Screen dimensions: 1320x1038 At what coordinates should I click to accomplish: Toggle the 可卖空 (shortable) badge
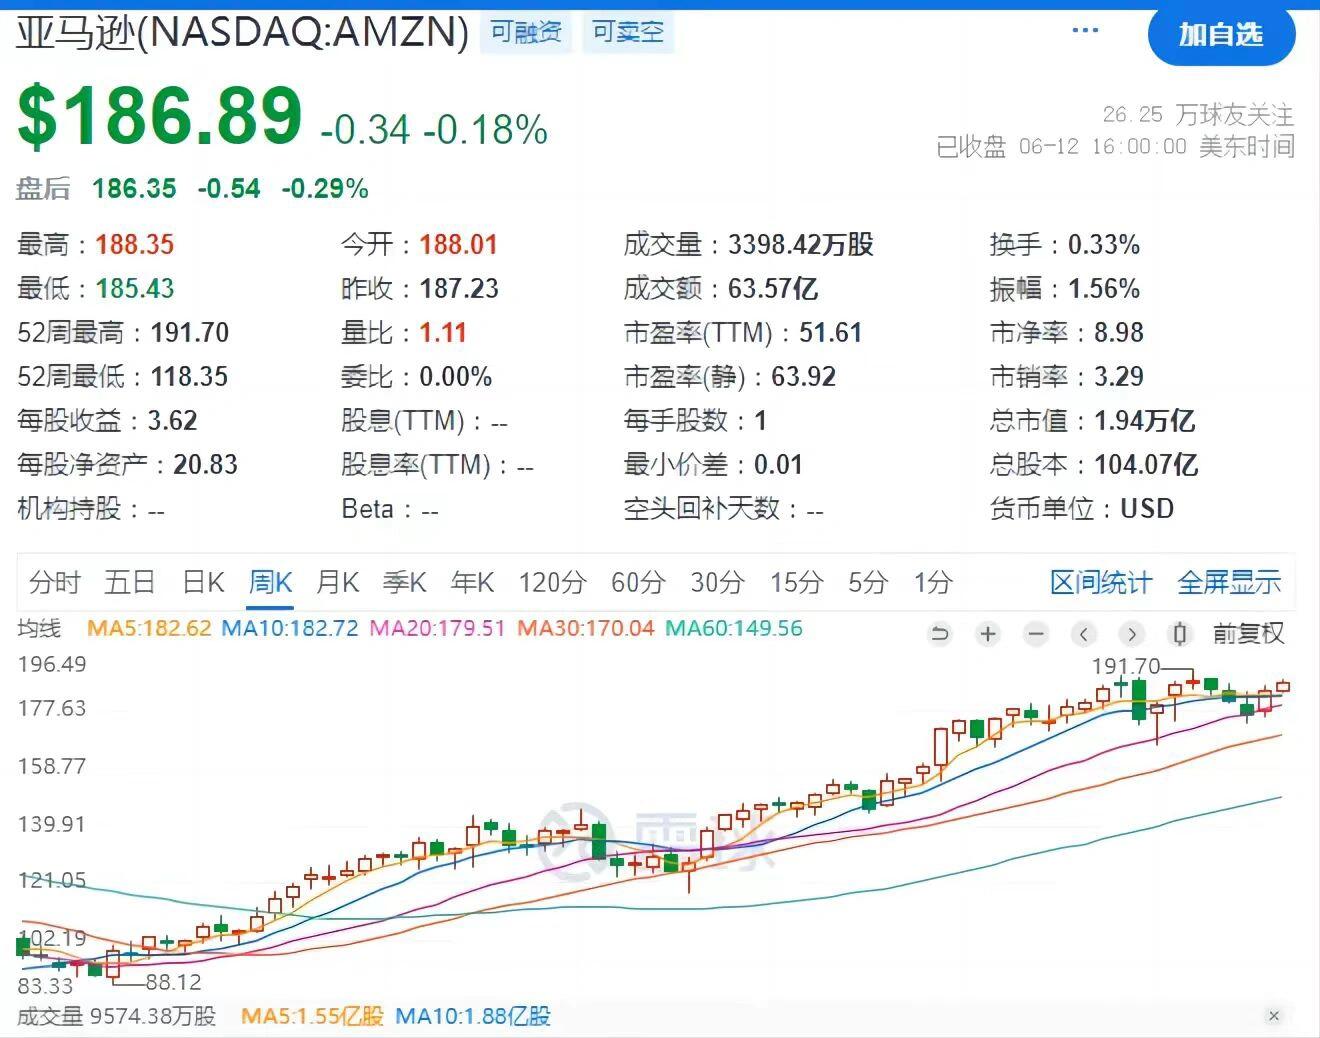coord(627,31)
